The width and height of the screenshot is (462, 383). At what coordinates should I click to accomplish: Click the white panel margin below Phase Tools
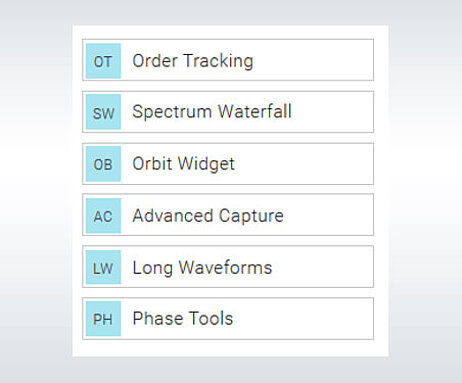point(230,348)
